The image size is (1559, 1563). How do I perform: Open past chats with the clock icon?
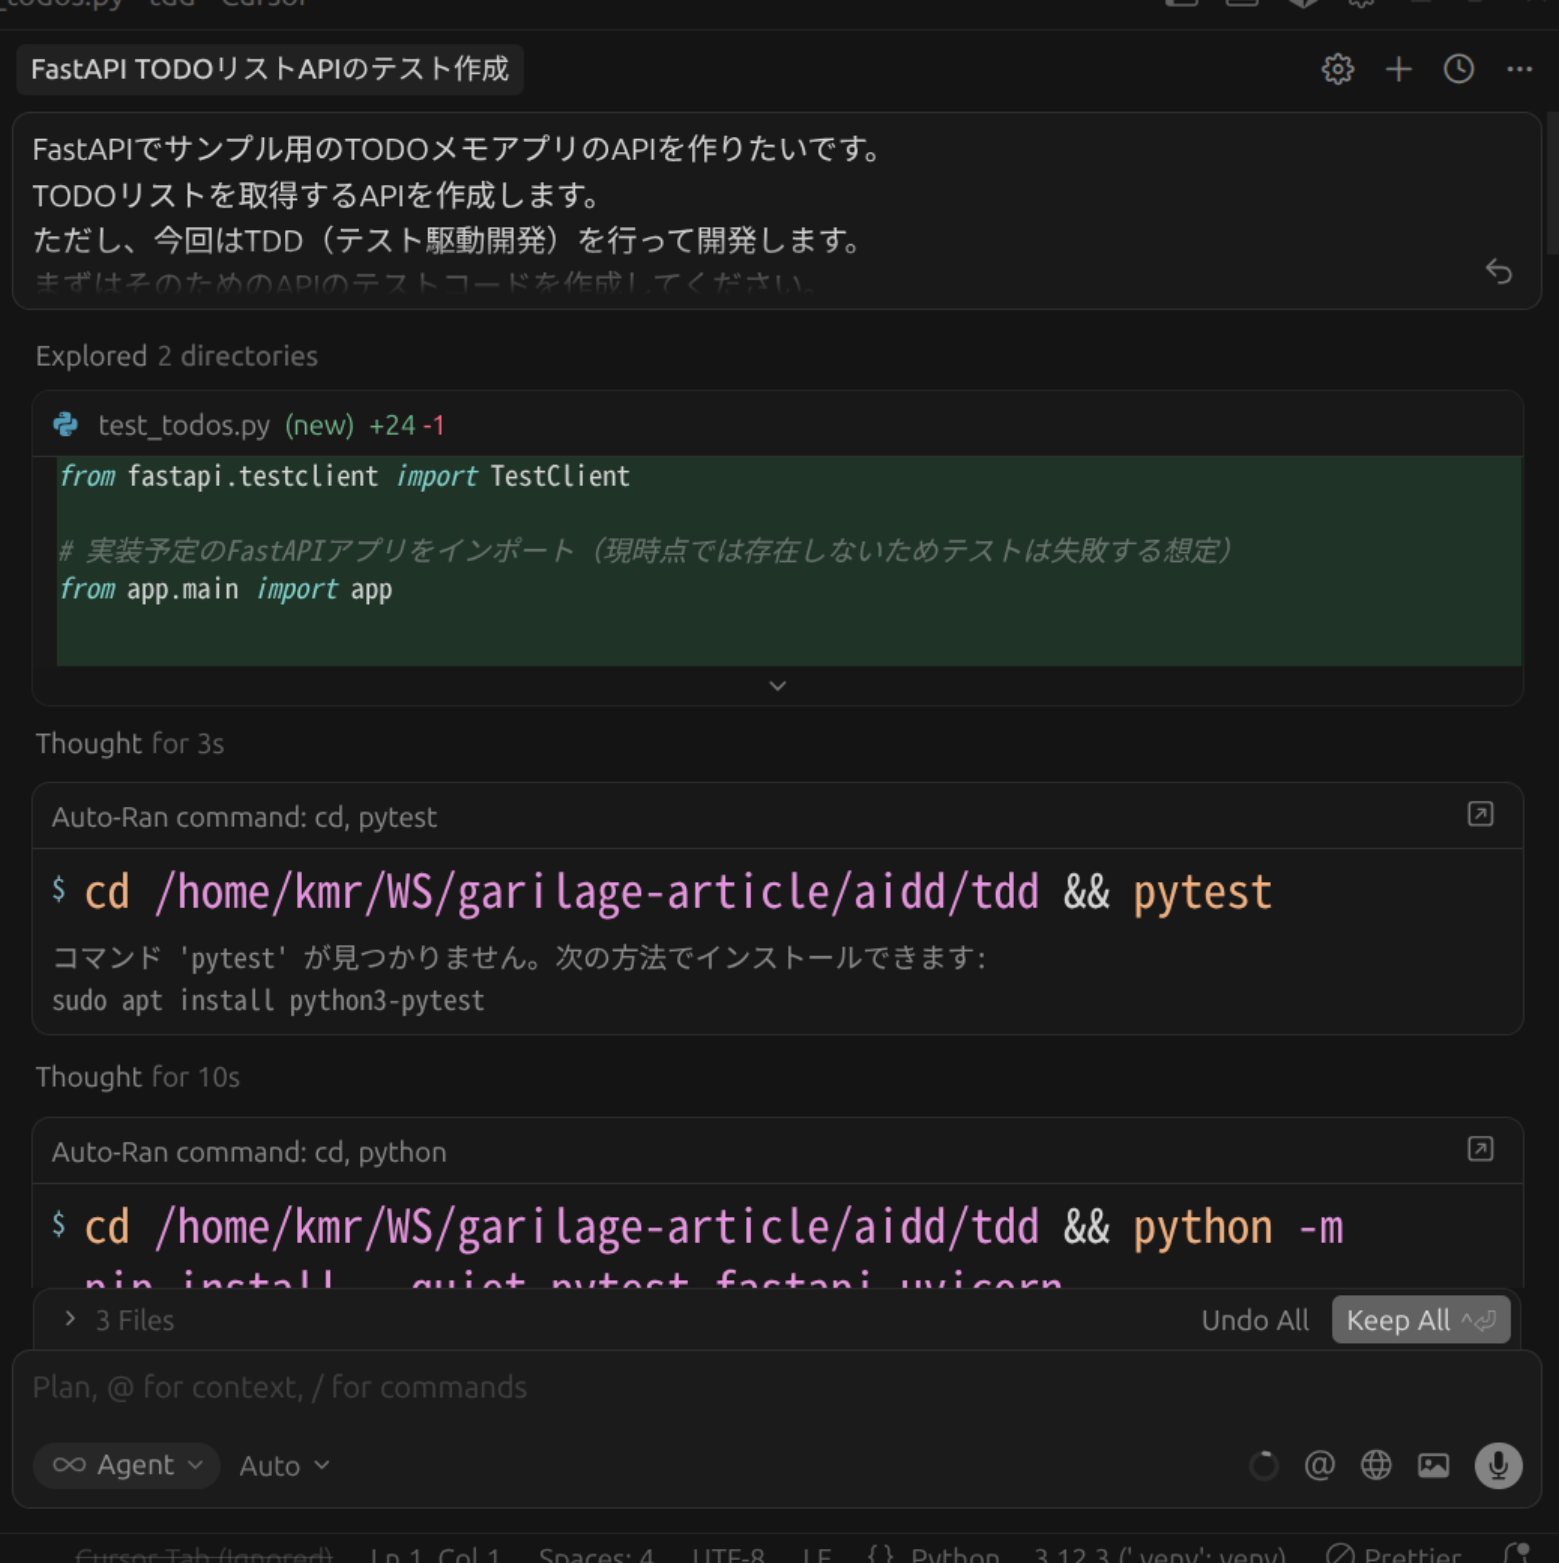coord(1458,69)
